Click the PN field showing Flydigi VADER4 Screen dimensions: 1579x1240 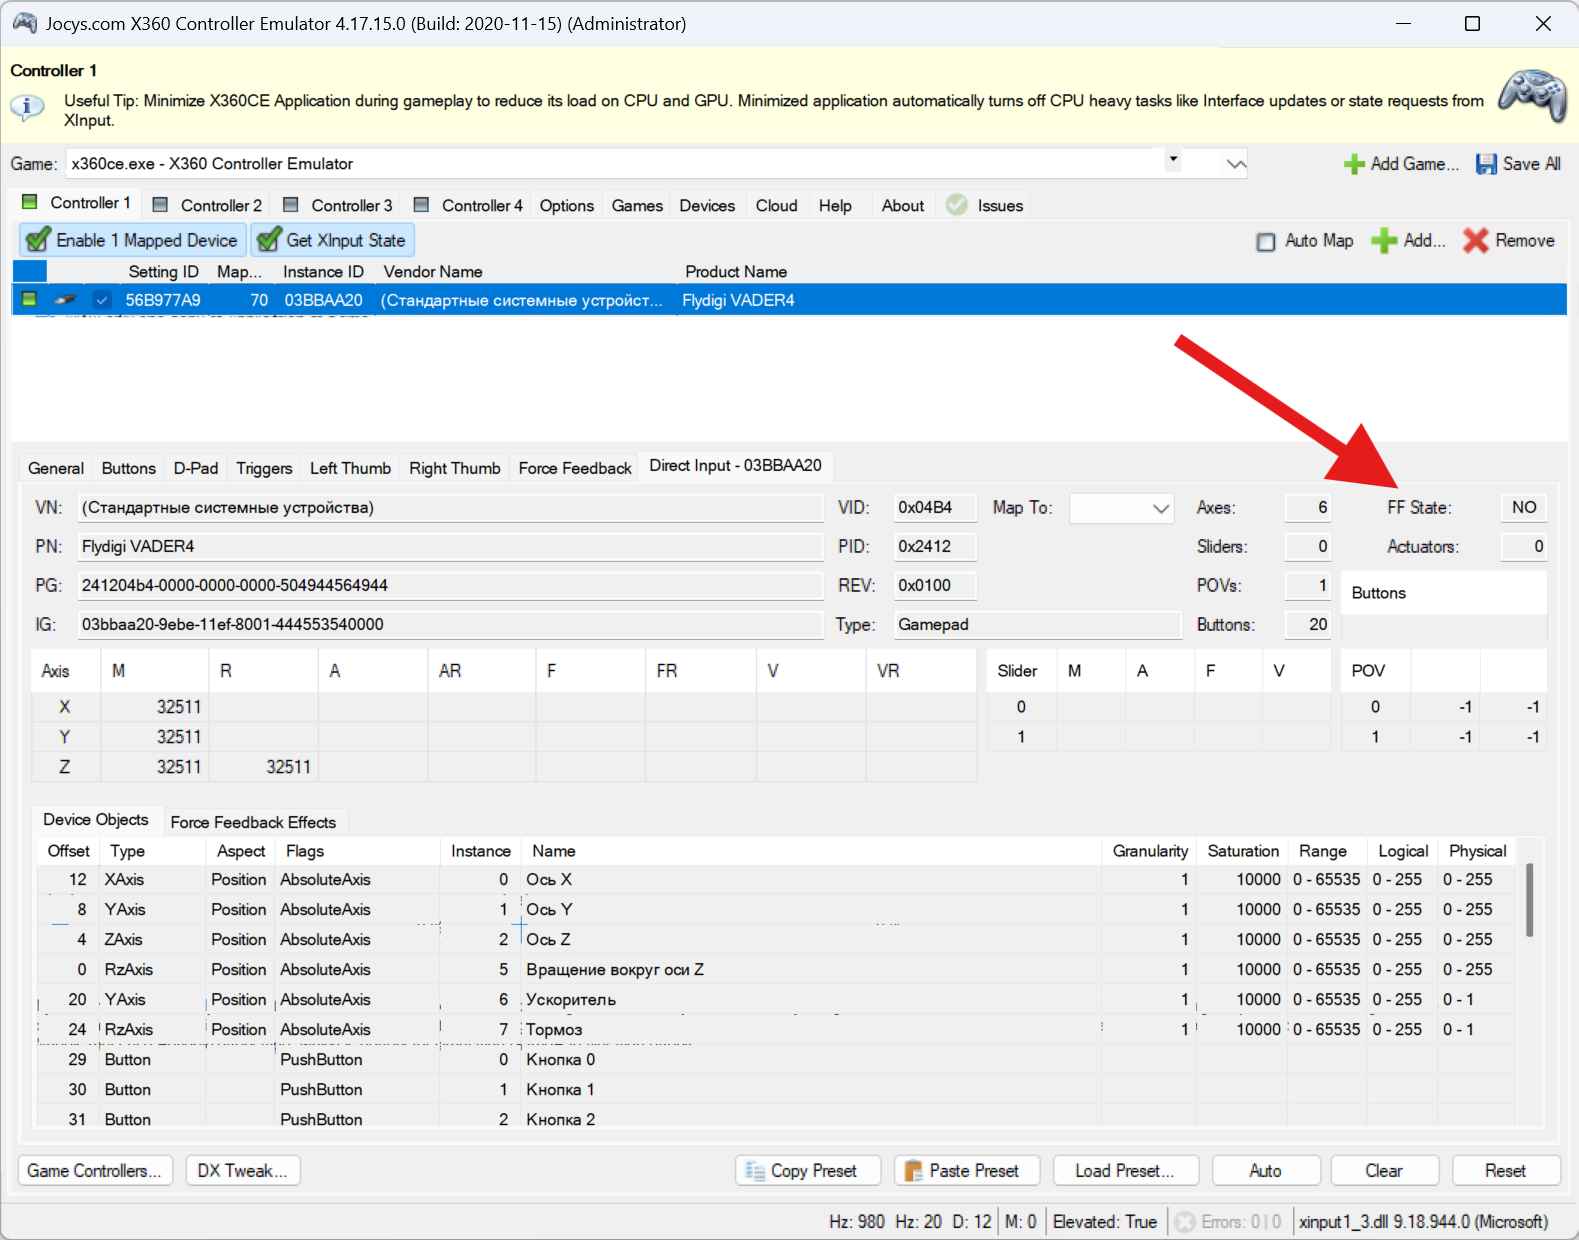[450, 547]
